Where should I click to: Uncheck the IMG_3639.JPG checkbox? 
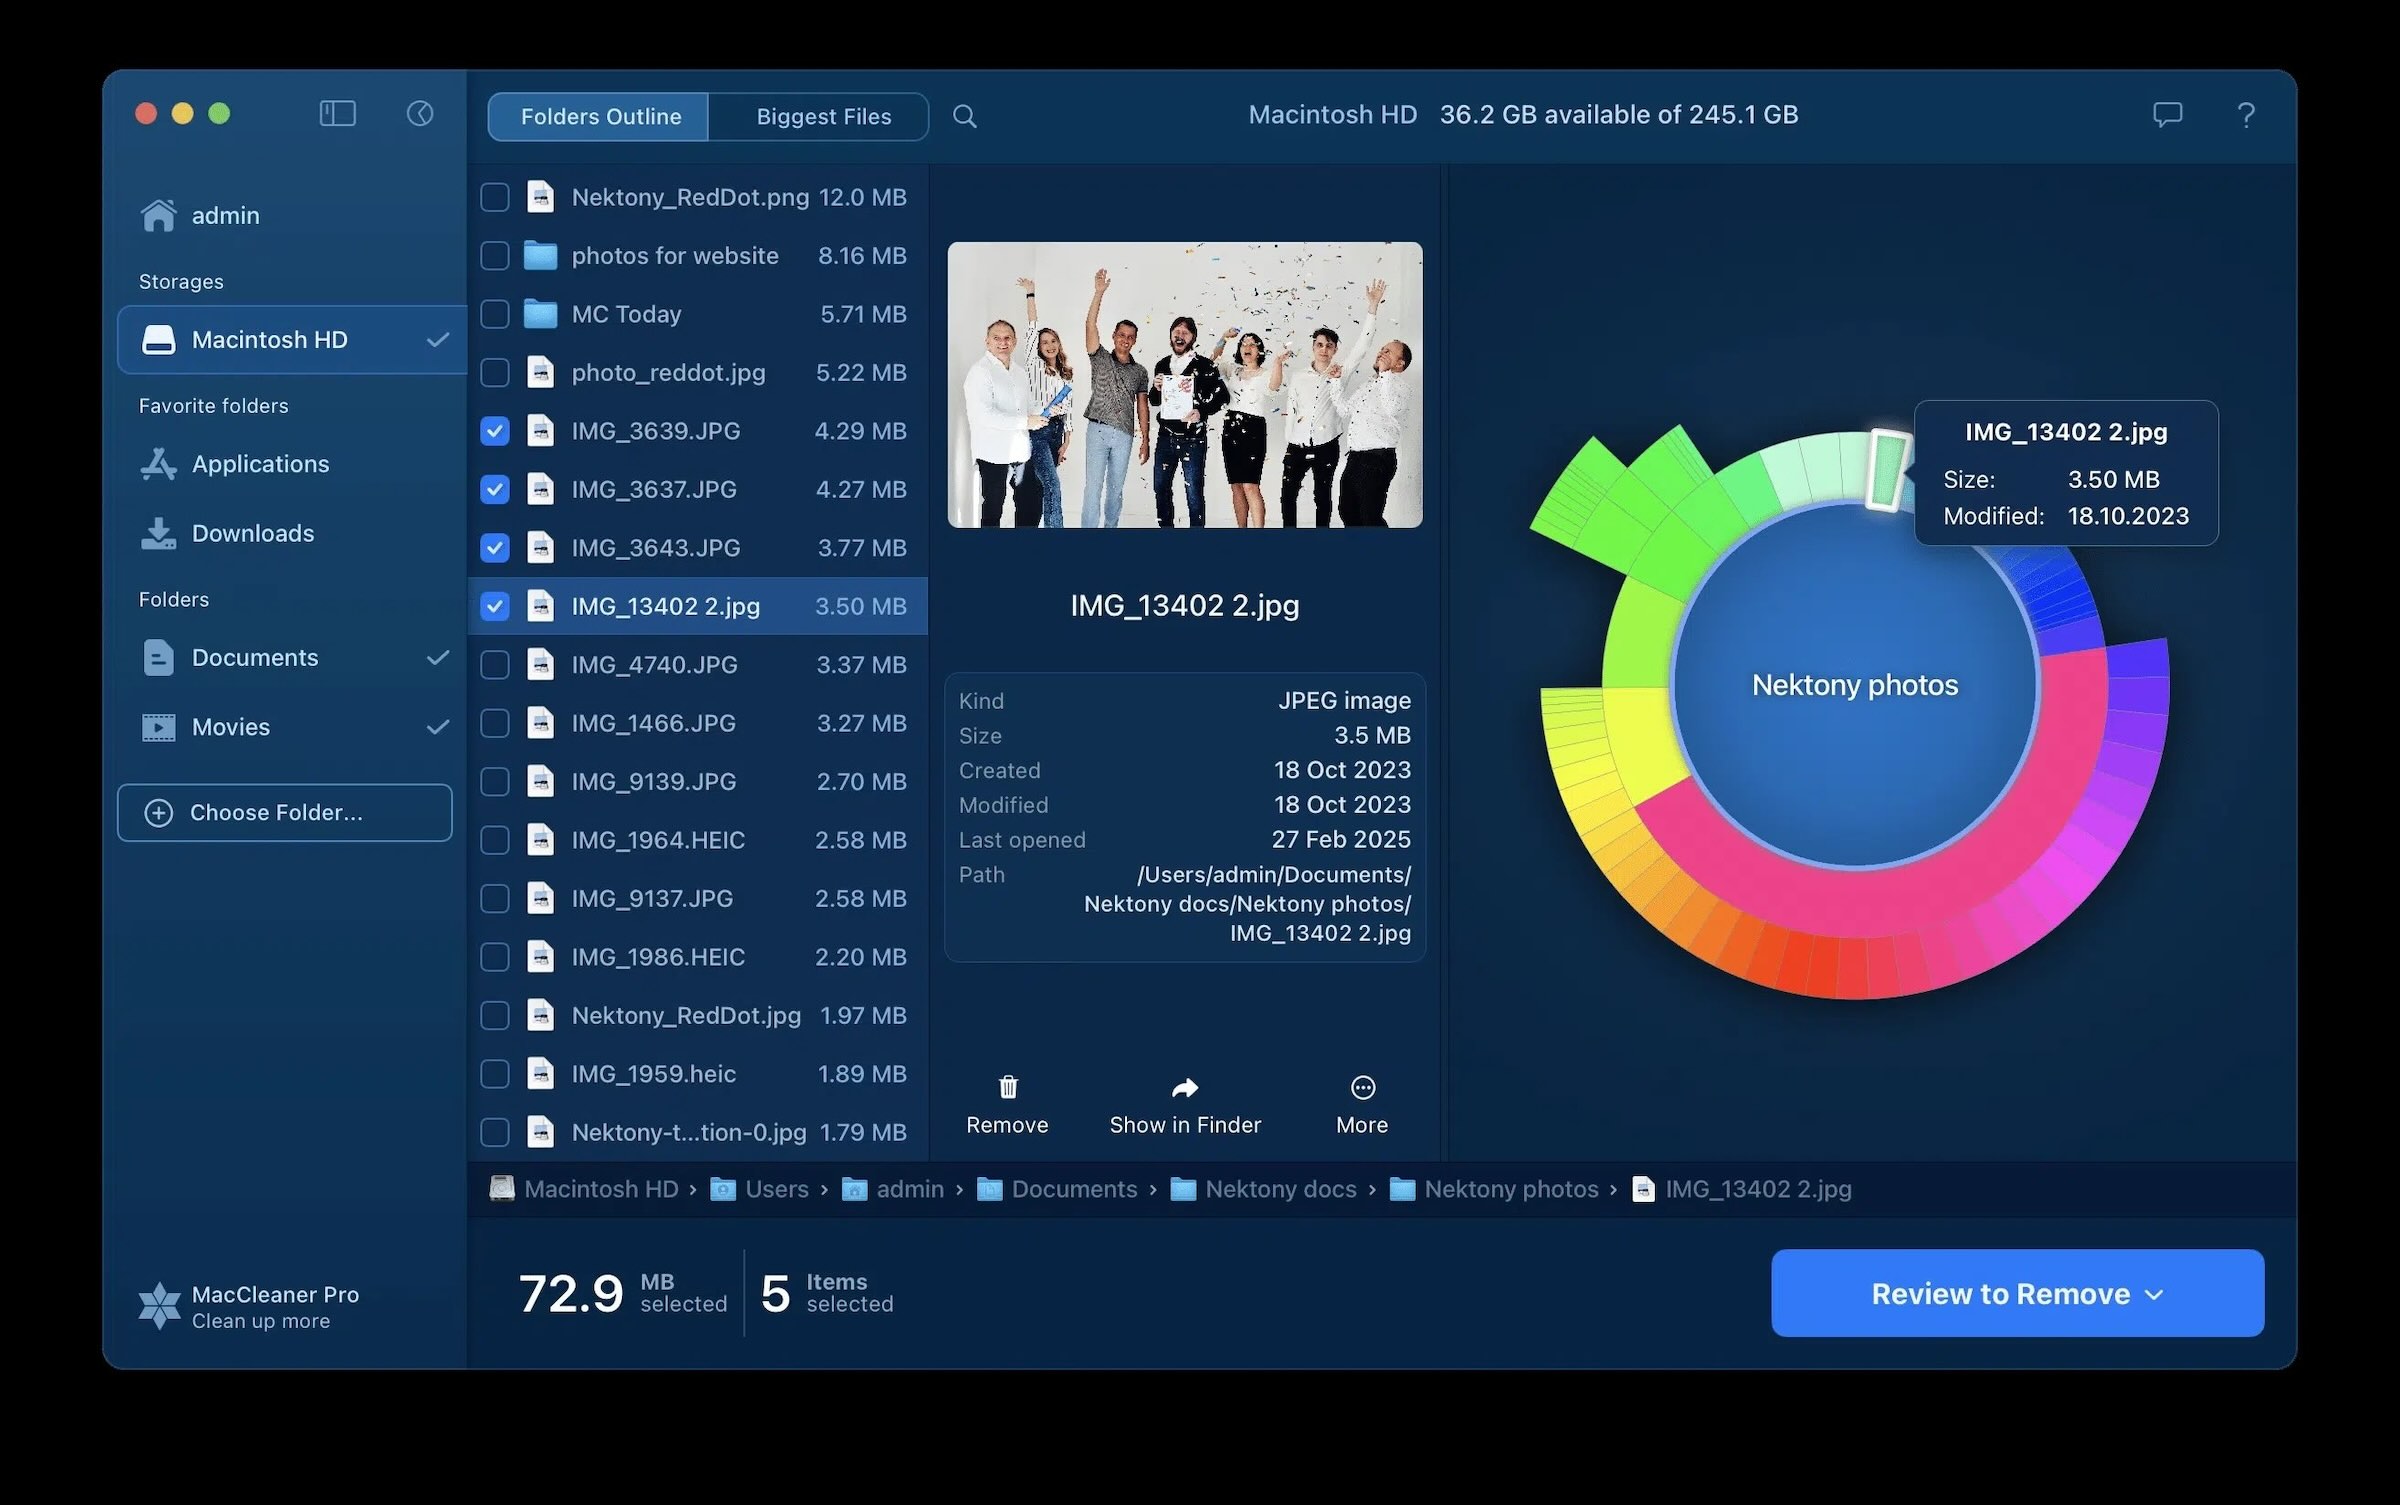pos(495,431)
